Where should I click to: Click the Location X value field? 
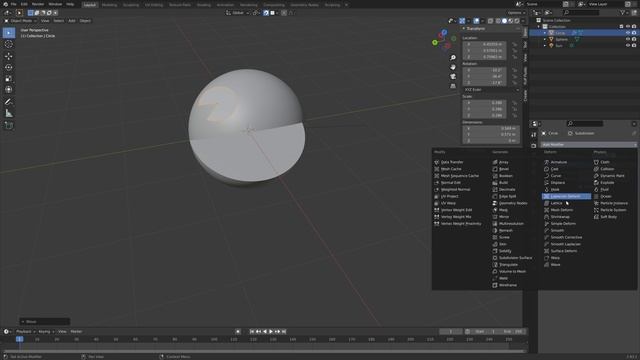[484, 44]
